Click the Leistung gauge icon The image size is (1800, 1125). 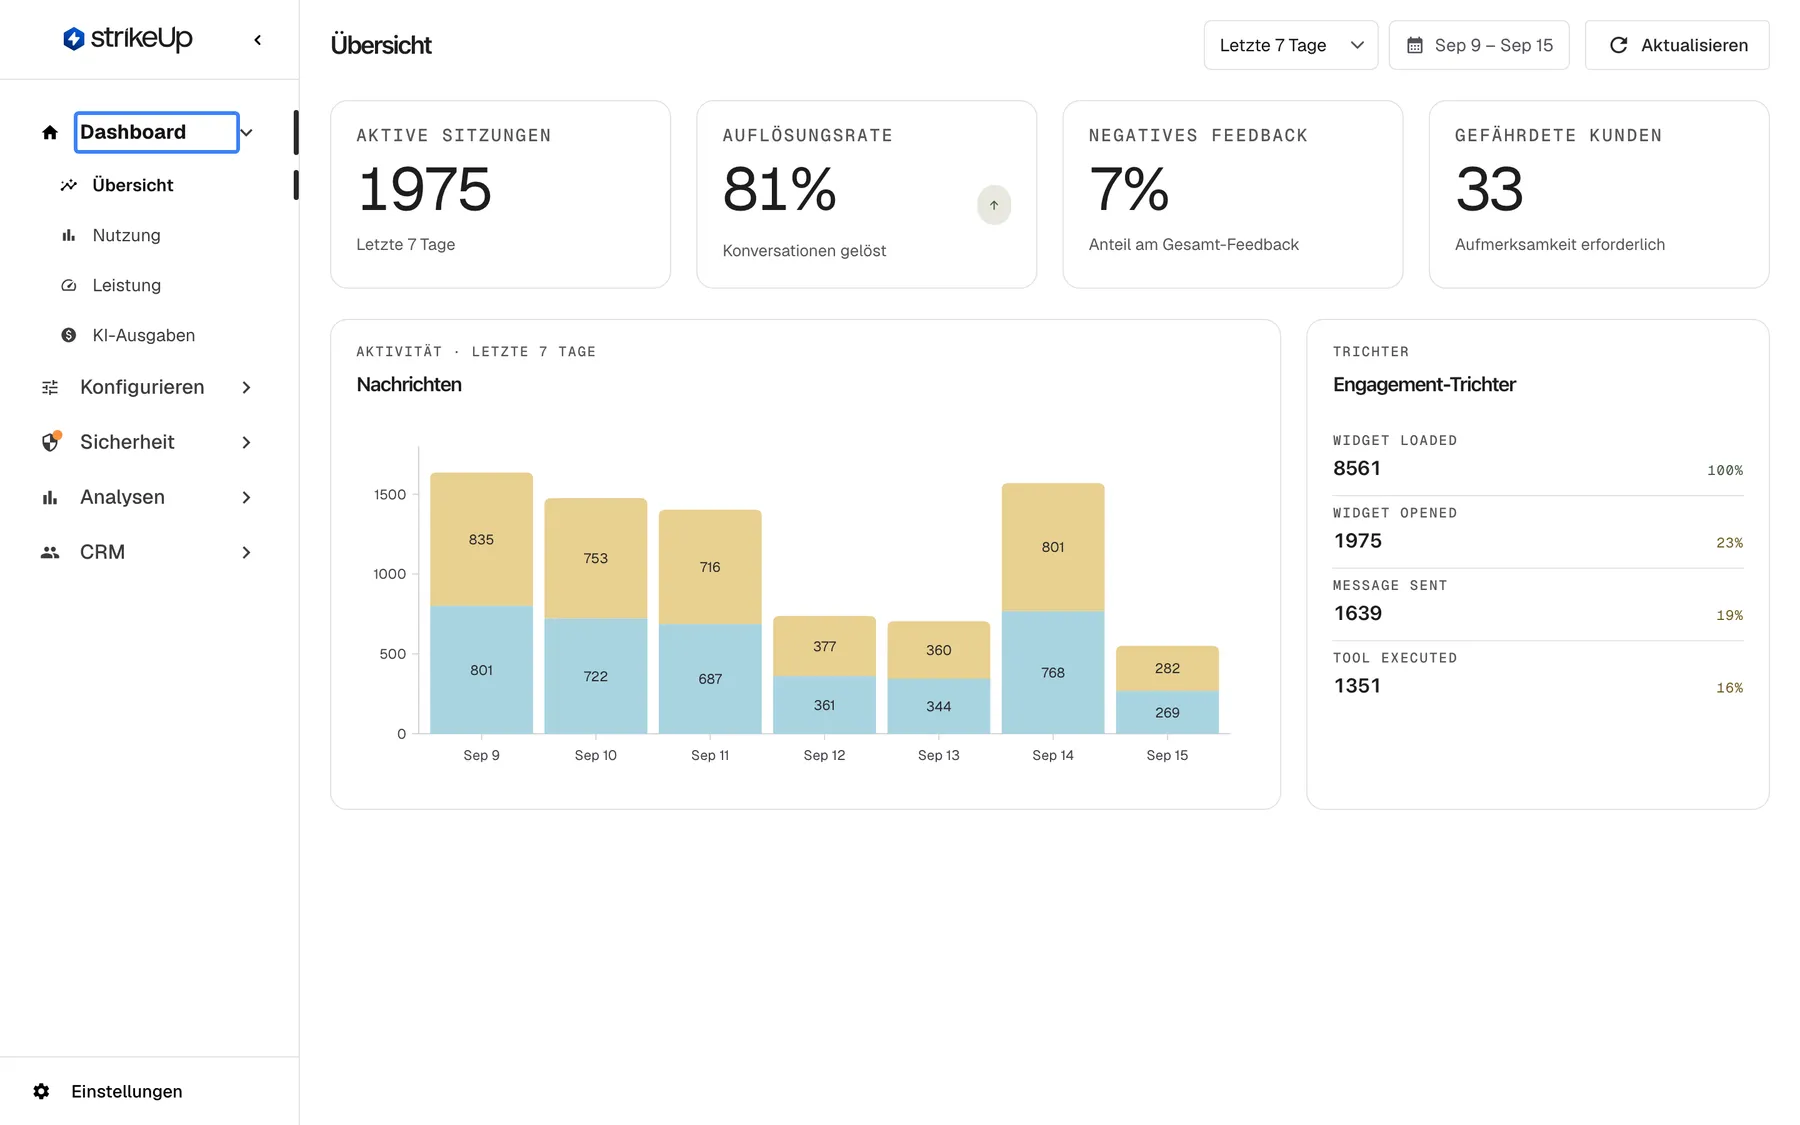tap(69, 285)
